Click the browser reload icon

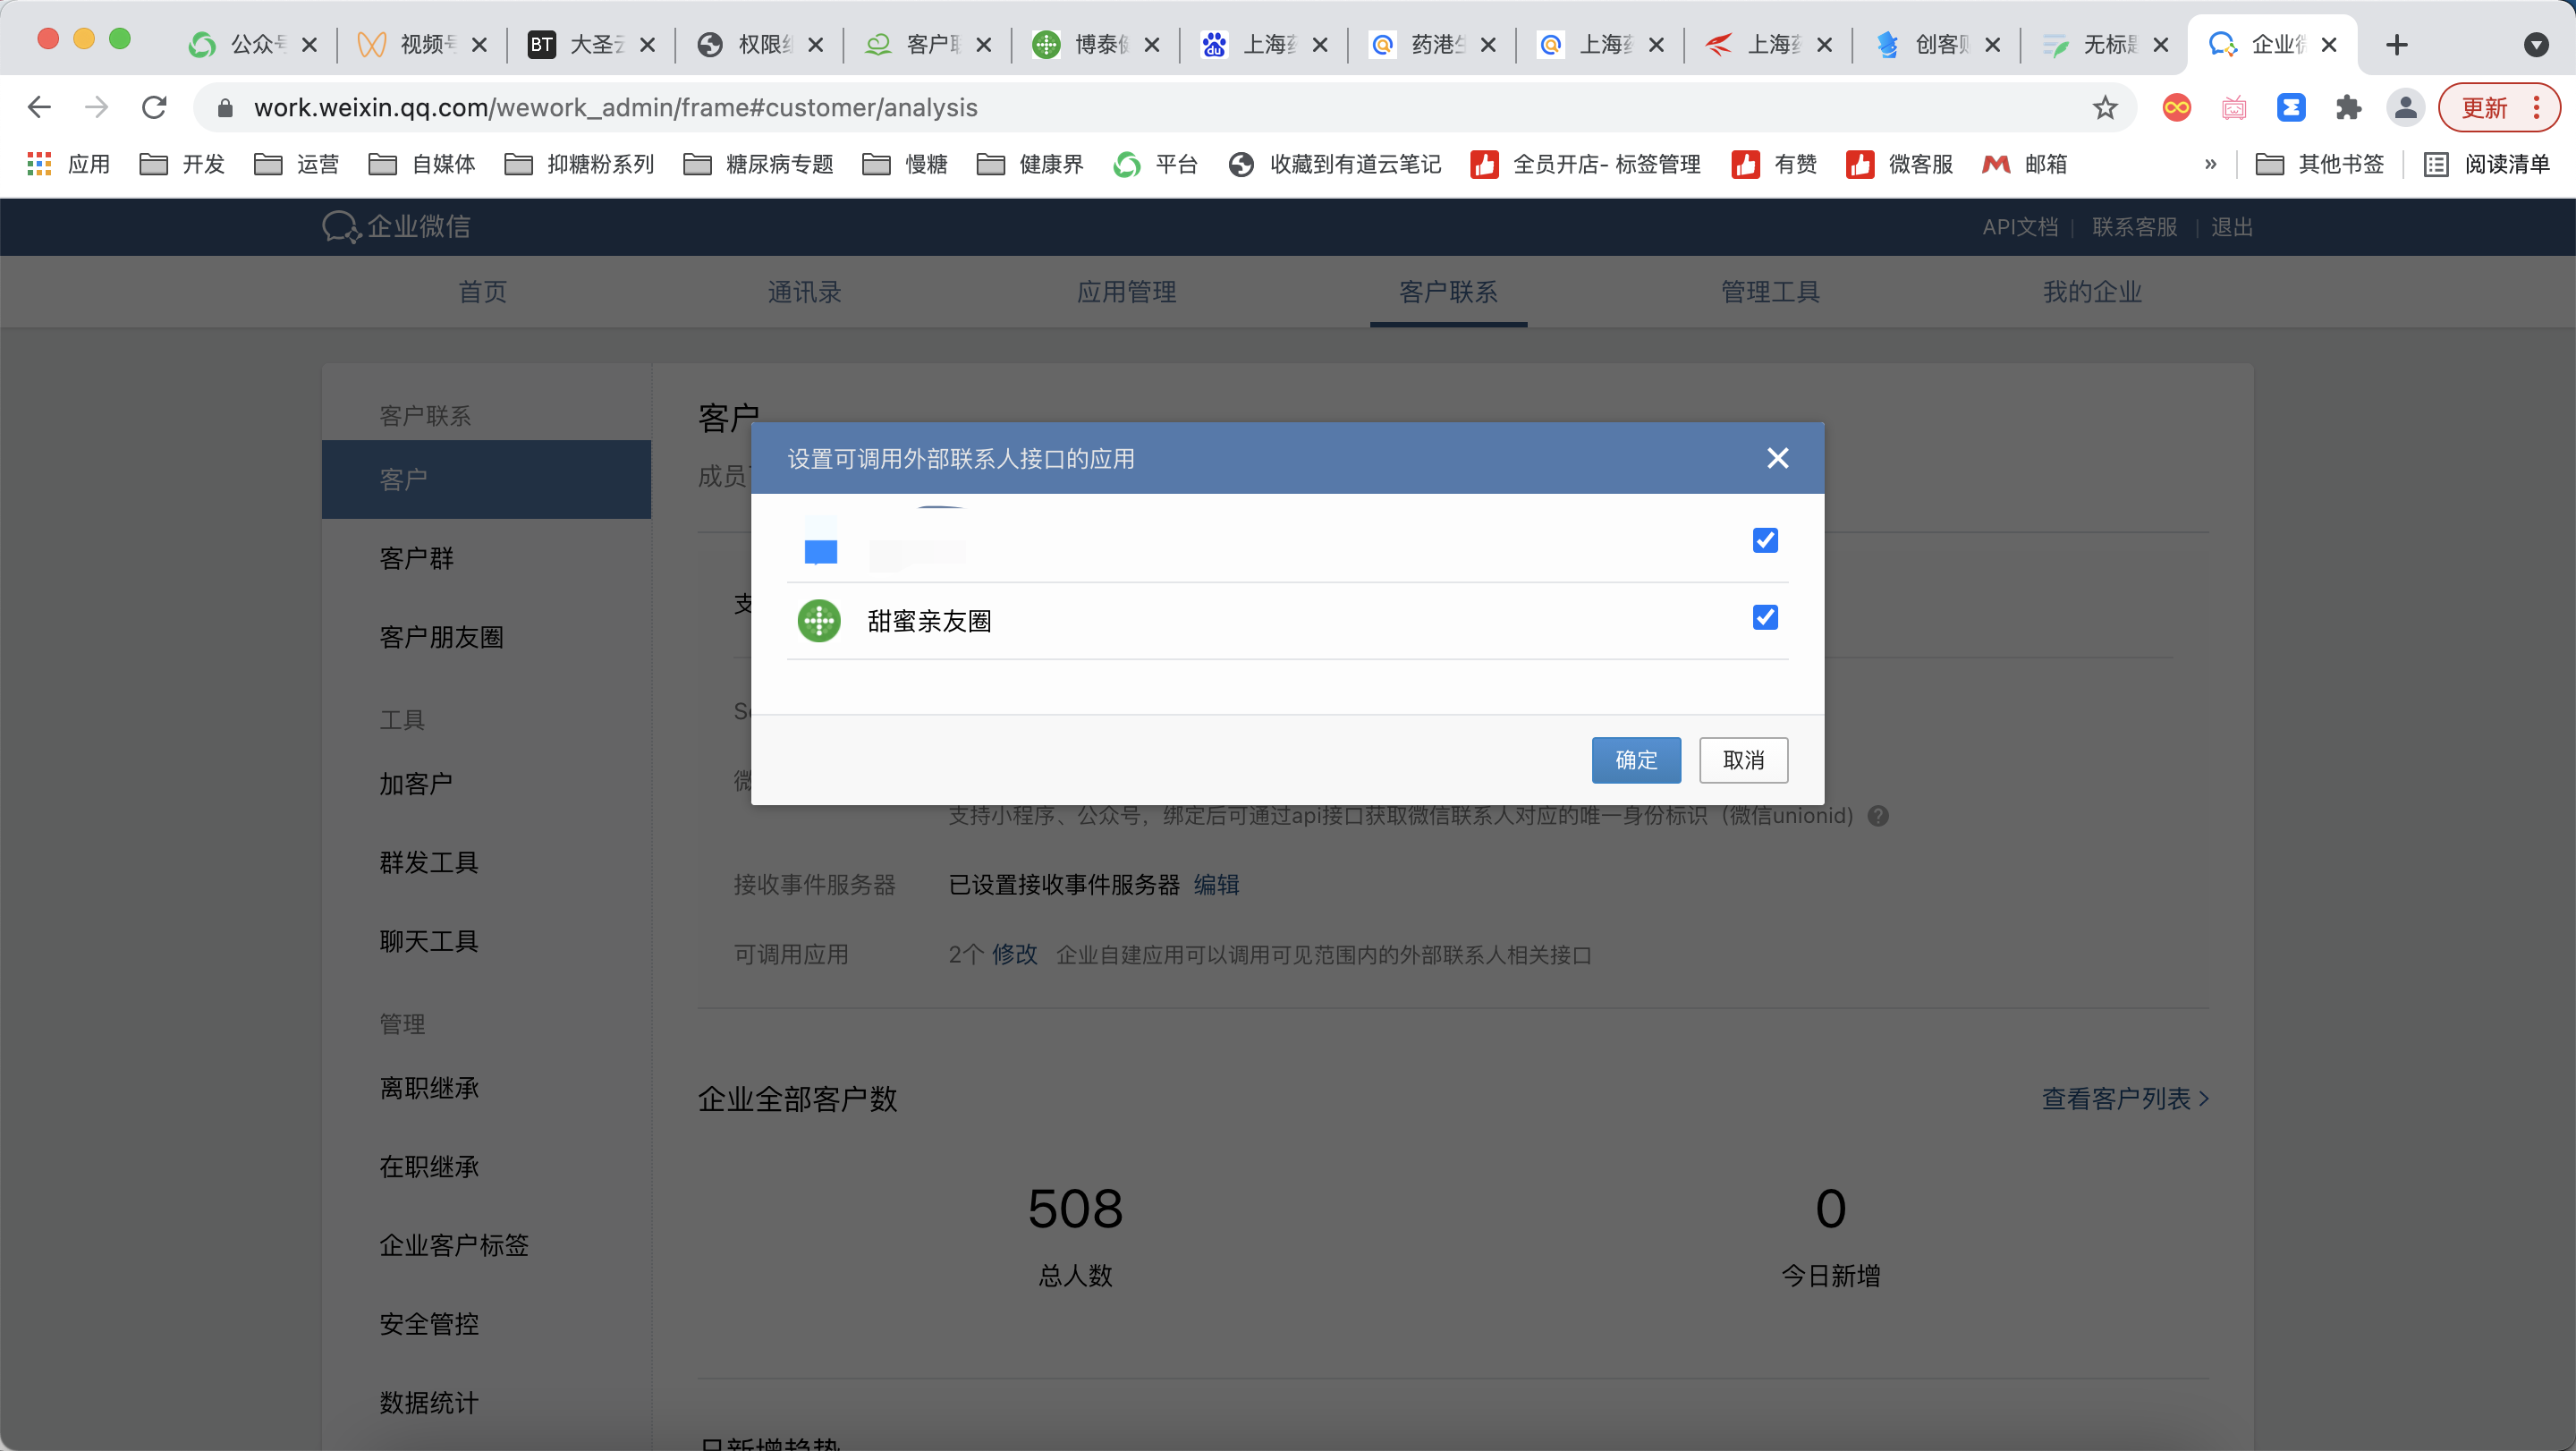(154, 108)
